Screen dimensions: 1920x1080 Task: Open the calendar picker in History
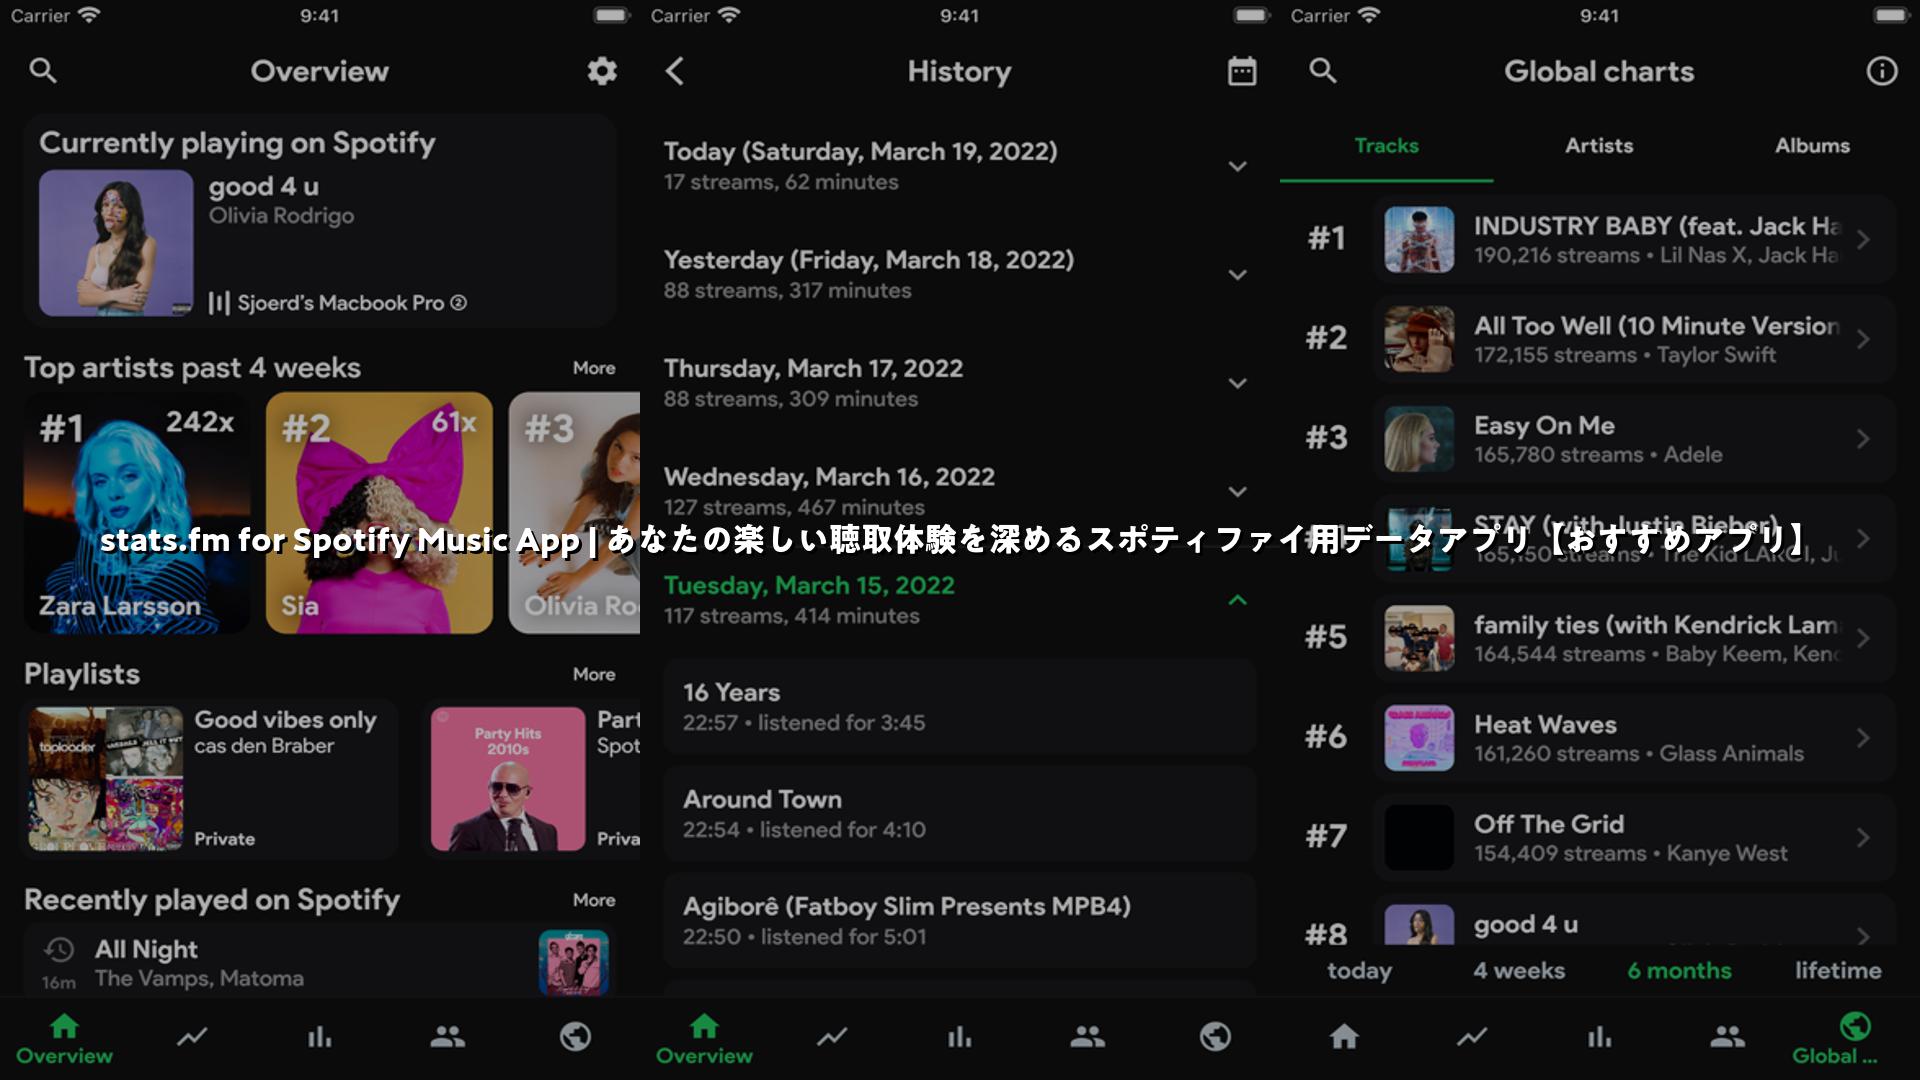(x=1242, y=71)
